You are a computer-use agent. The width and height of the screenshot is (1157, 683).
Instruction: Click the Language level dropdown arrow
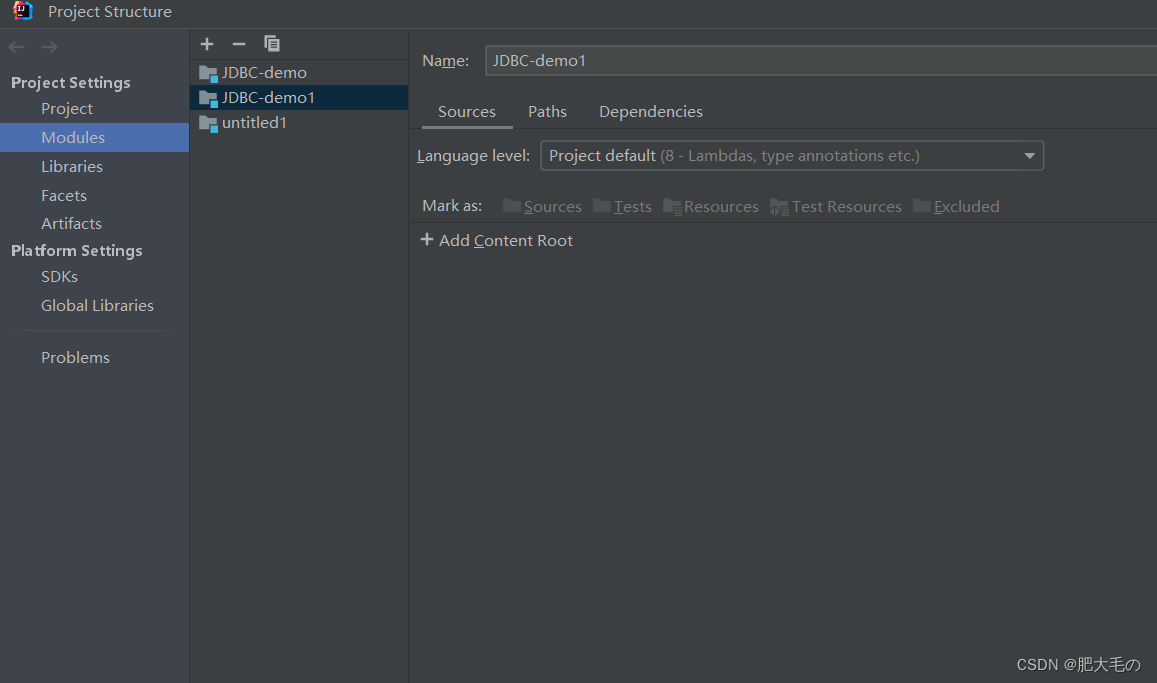point(1029,156)
